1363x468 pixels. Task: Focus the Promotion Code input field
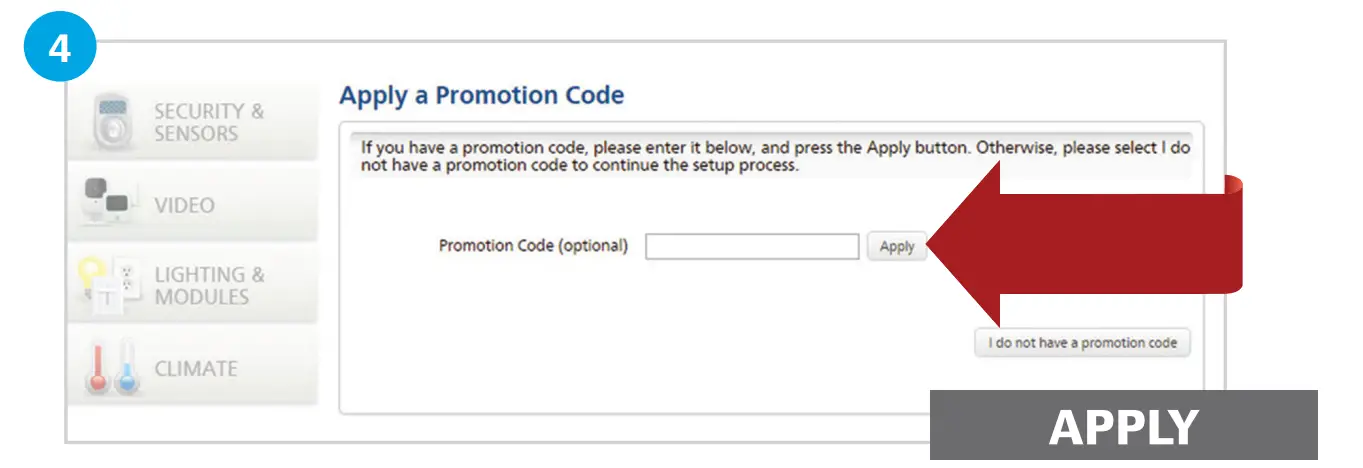point(751,246)
